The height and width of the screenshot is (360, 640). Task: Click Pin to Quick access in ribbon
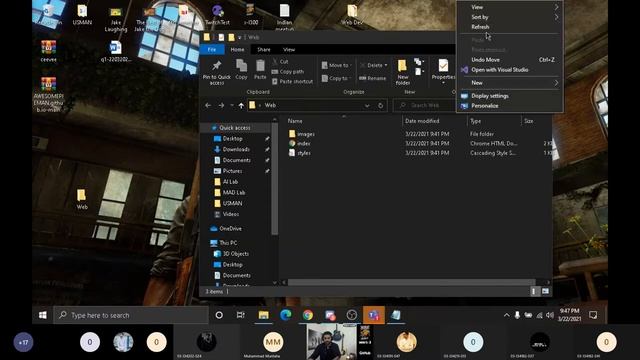216,73
